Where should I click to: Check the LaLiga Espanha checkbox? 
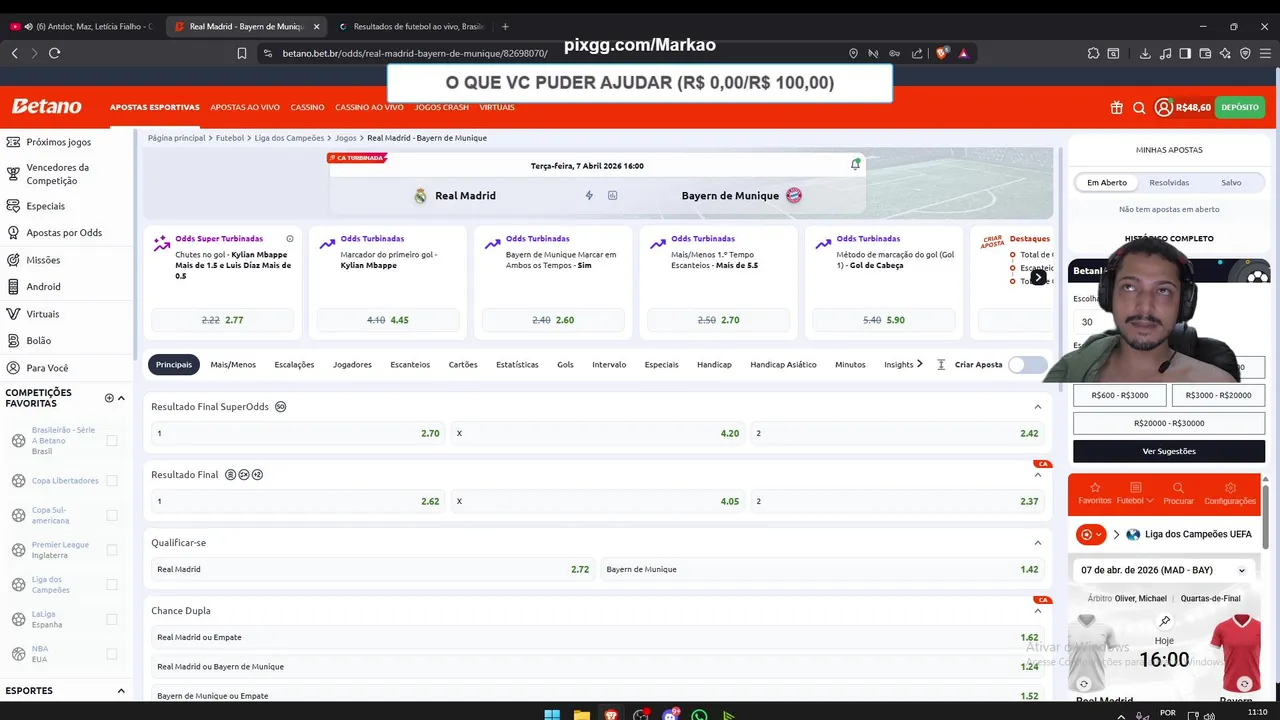112,619
